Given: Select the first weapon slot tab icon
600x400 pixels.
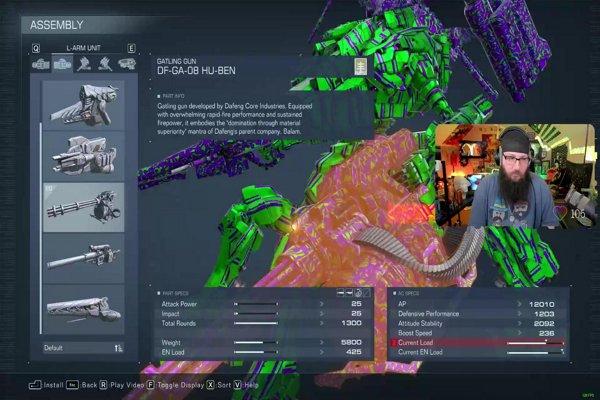Looking at the screenshot, I should 41,64.
